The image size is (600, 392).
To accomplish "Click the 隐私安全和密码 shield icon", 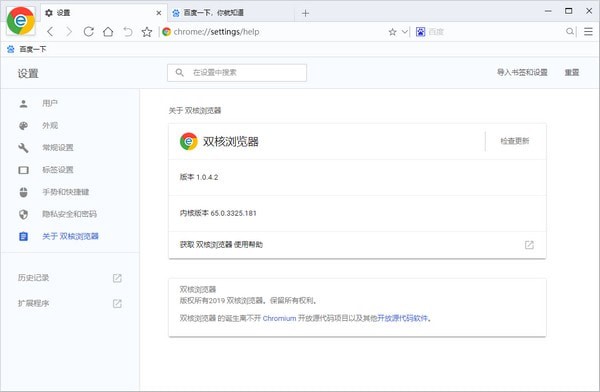I will tap(23, 214).
